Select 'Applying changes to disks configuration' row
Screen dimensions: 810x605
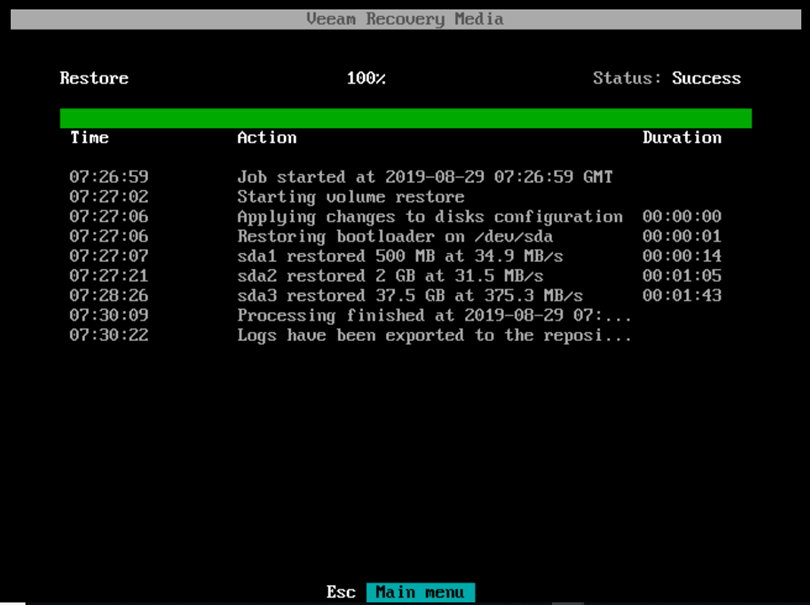click(429, 217)
